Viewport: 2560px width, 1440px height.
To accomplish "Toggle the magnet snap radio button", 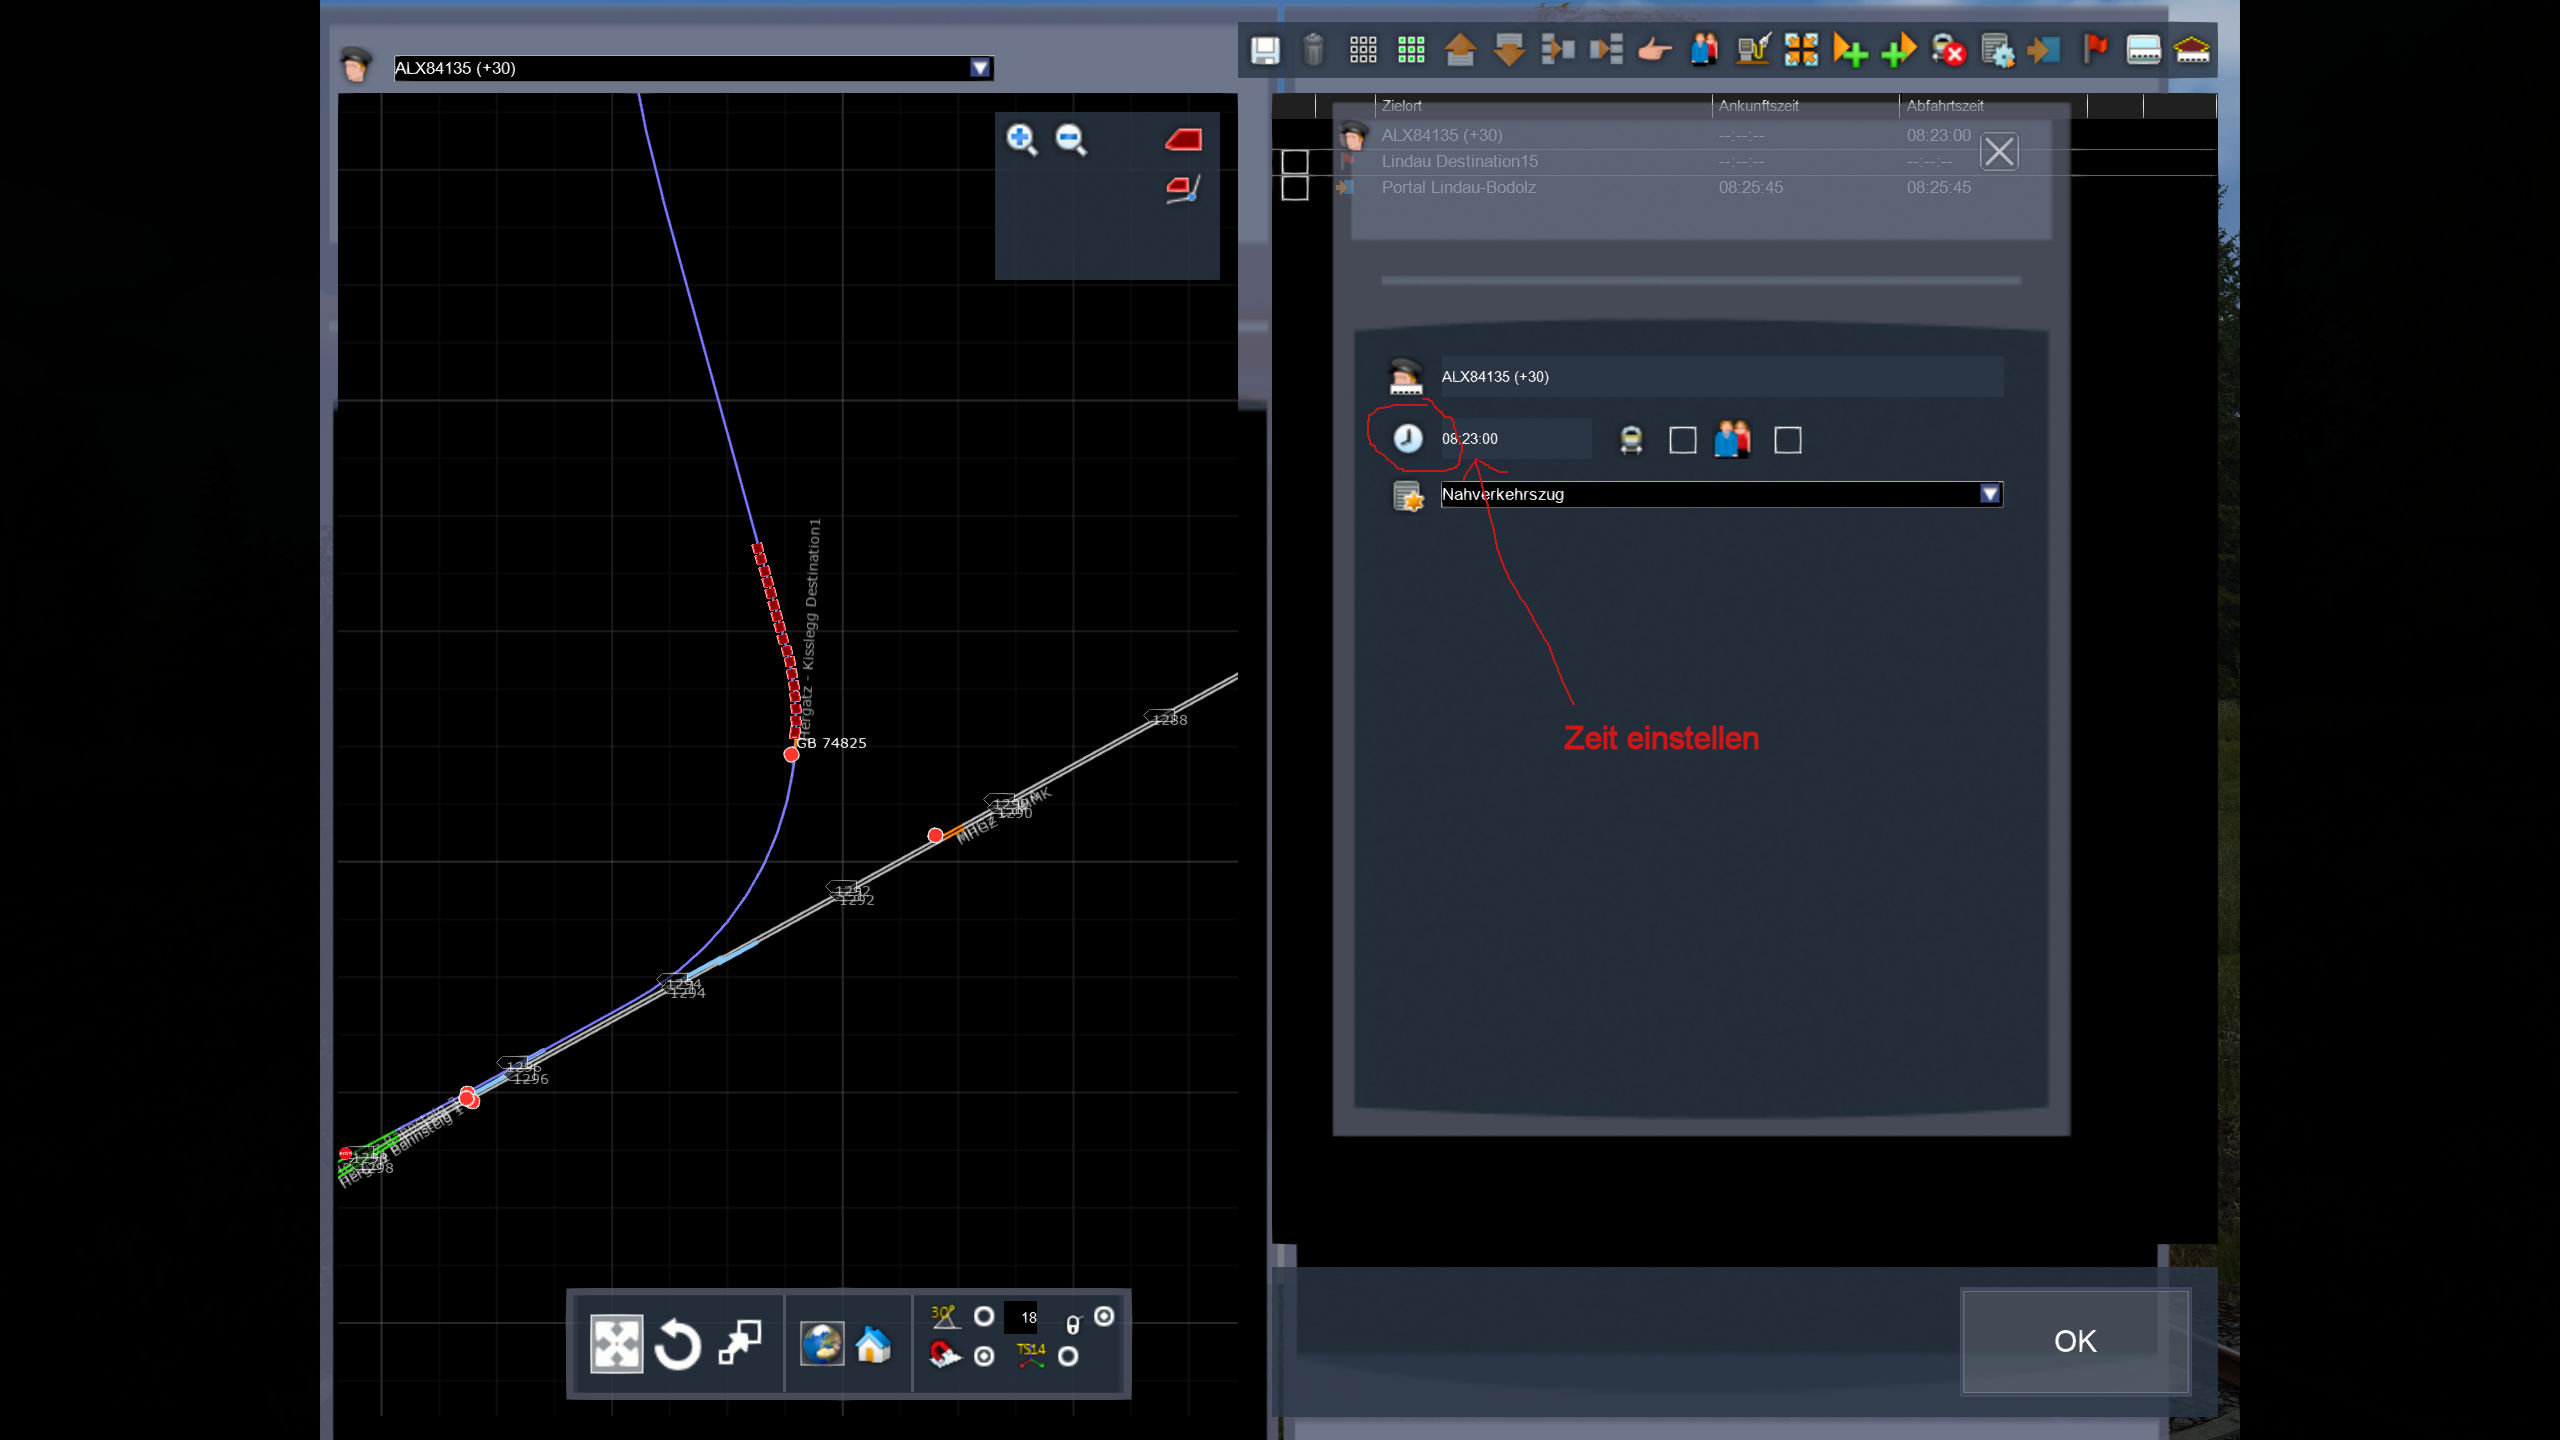I will 984,1356.
